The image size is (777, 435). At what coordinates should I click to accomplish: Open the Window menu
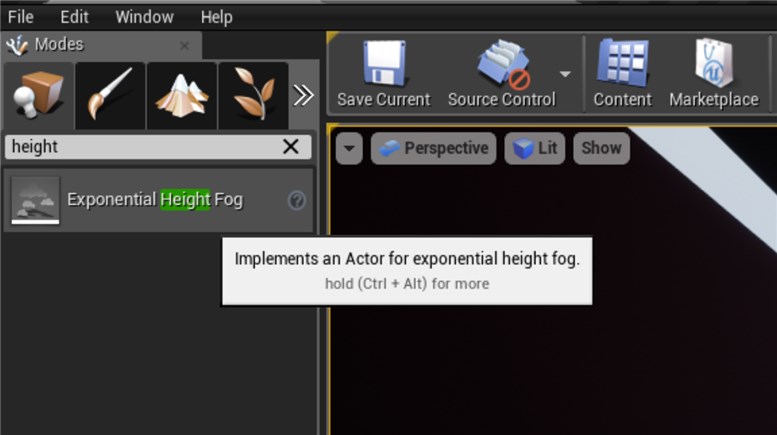click(x=144, y=17)
